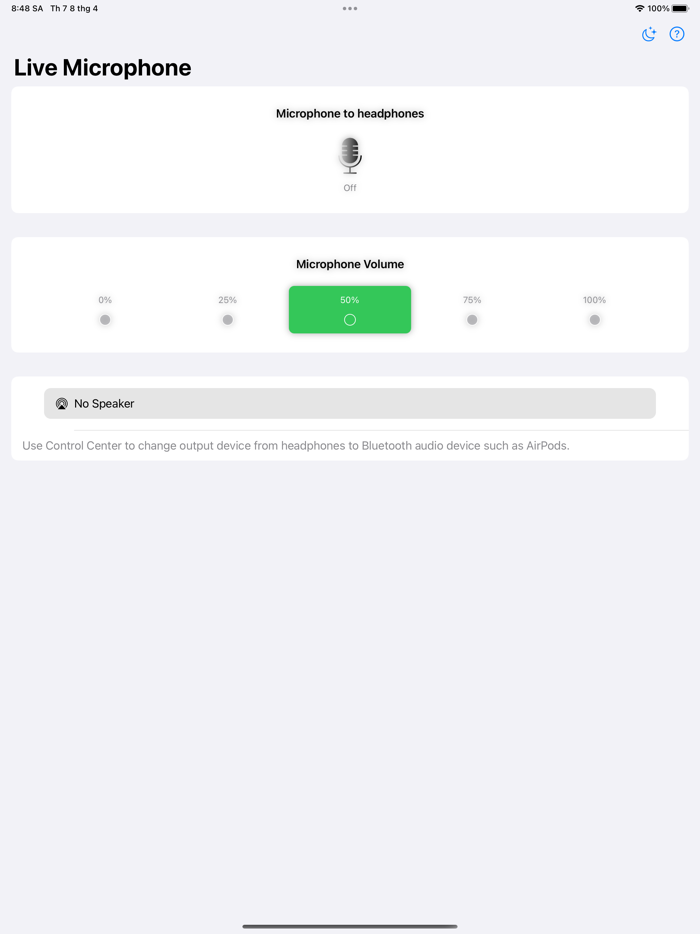Tap the home indicator bar at bottom
Image resolution: width=700 pixels, height=934 pixels.
[x=350, y=926]
